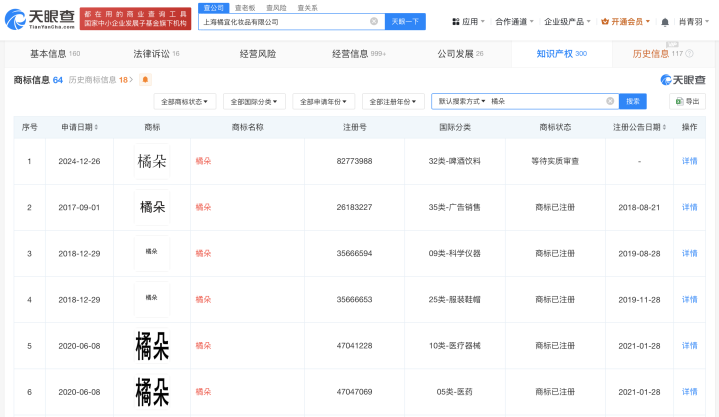Open 详情 for trademark 82773988
The width and height of the screenshot is (719, 417).
pyautogui.click(x=689, y=161)
